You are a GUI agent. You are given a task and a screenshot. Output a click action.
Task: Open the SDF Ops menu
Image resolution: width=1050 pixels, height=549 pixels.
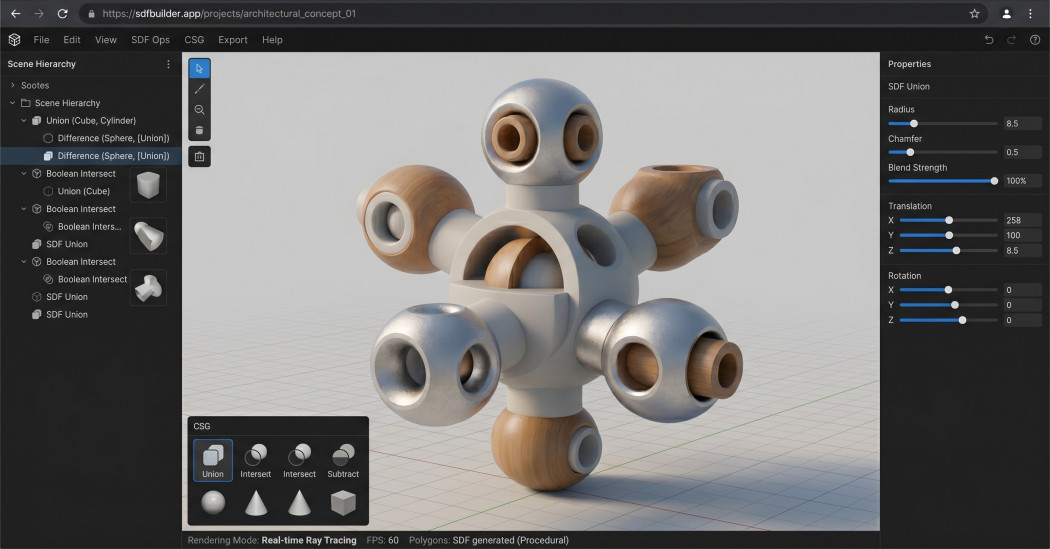point(151,40)
